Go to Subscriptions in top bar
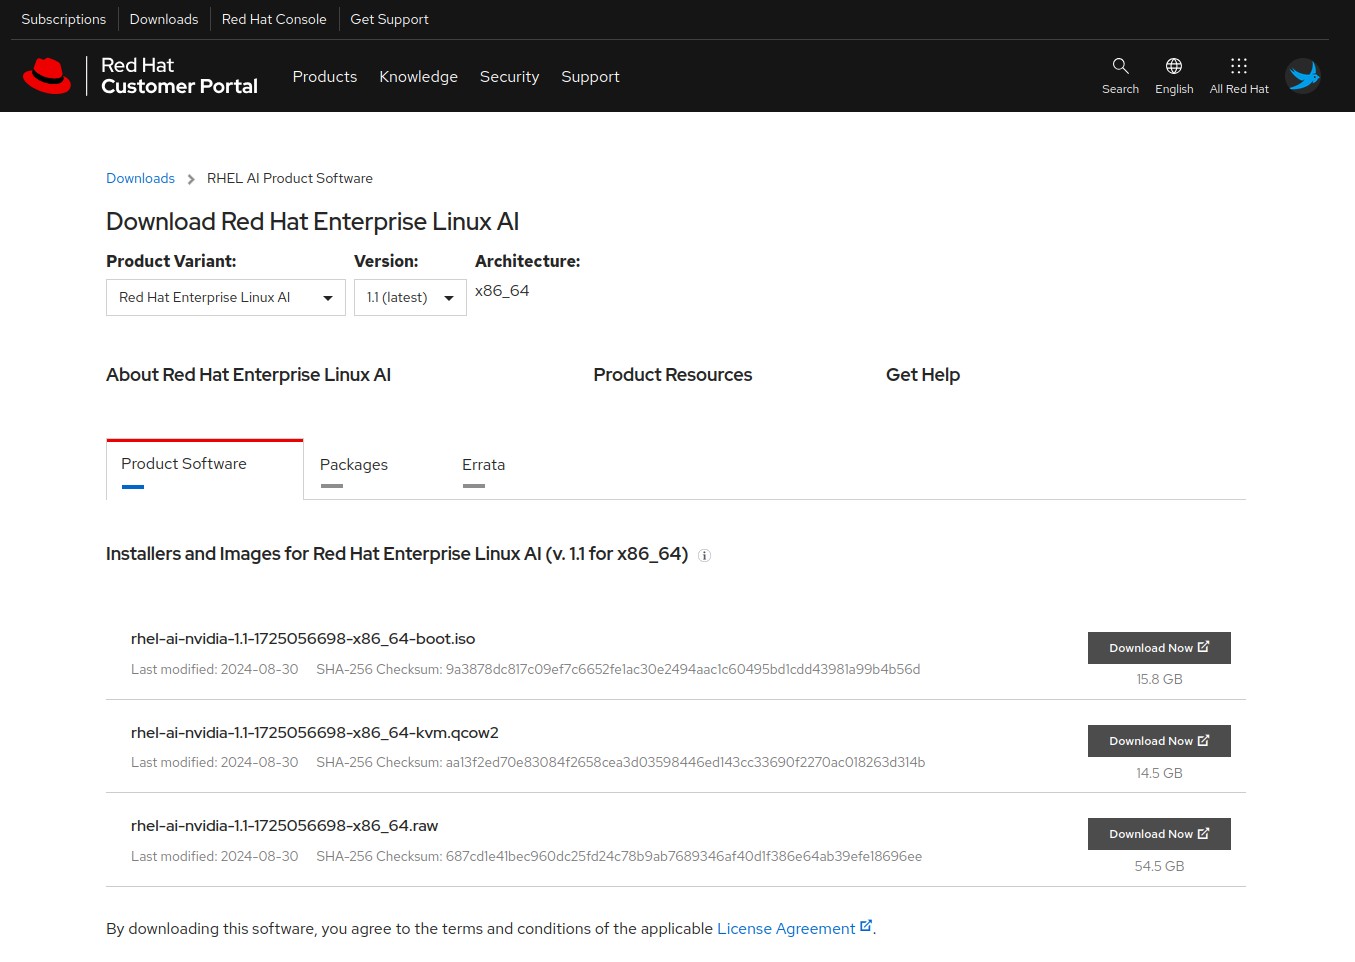 tap(64, 19)
